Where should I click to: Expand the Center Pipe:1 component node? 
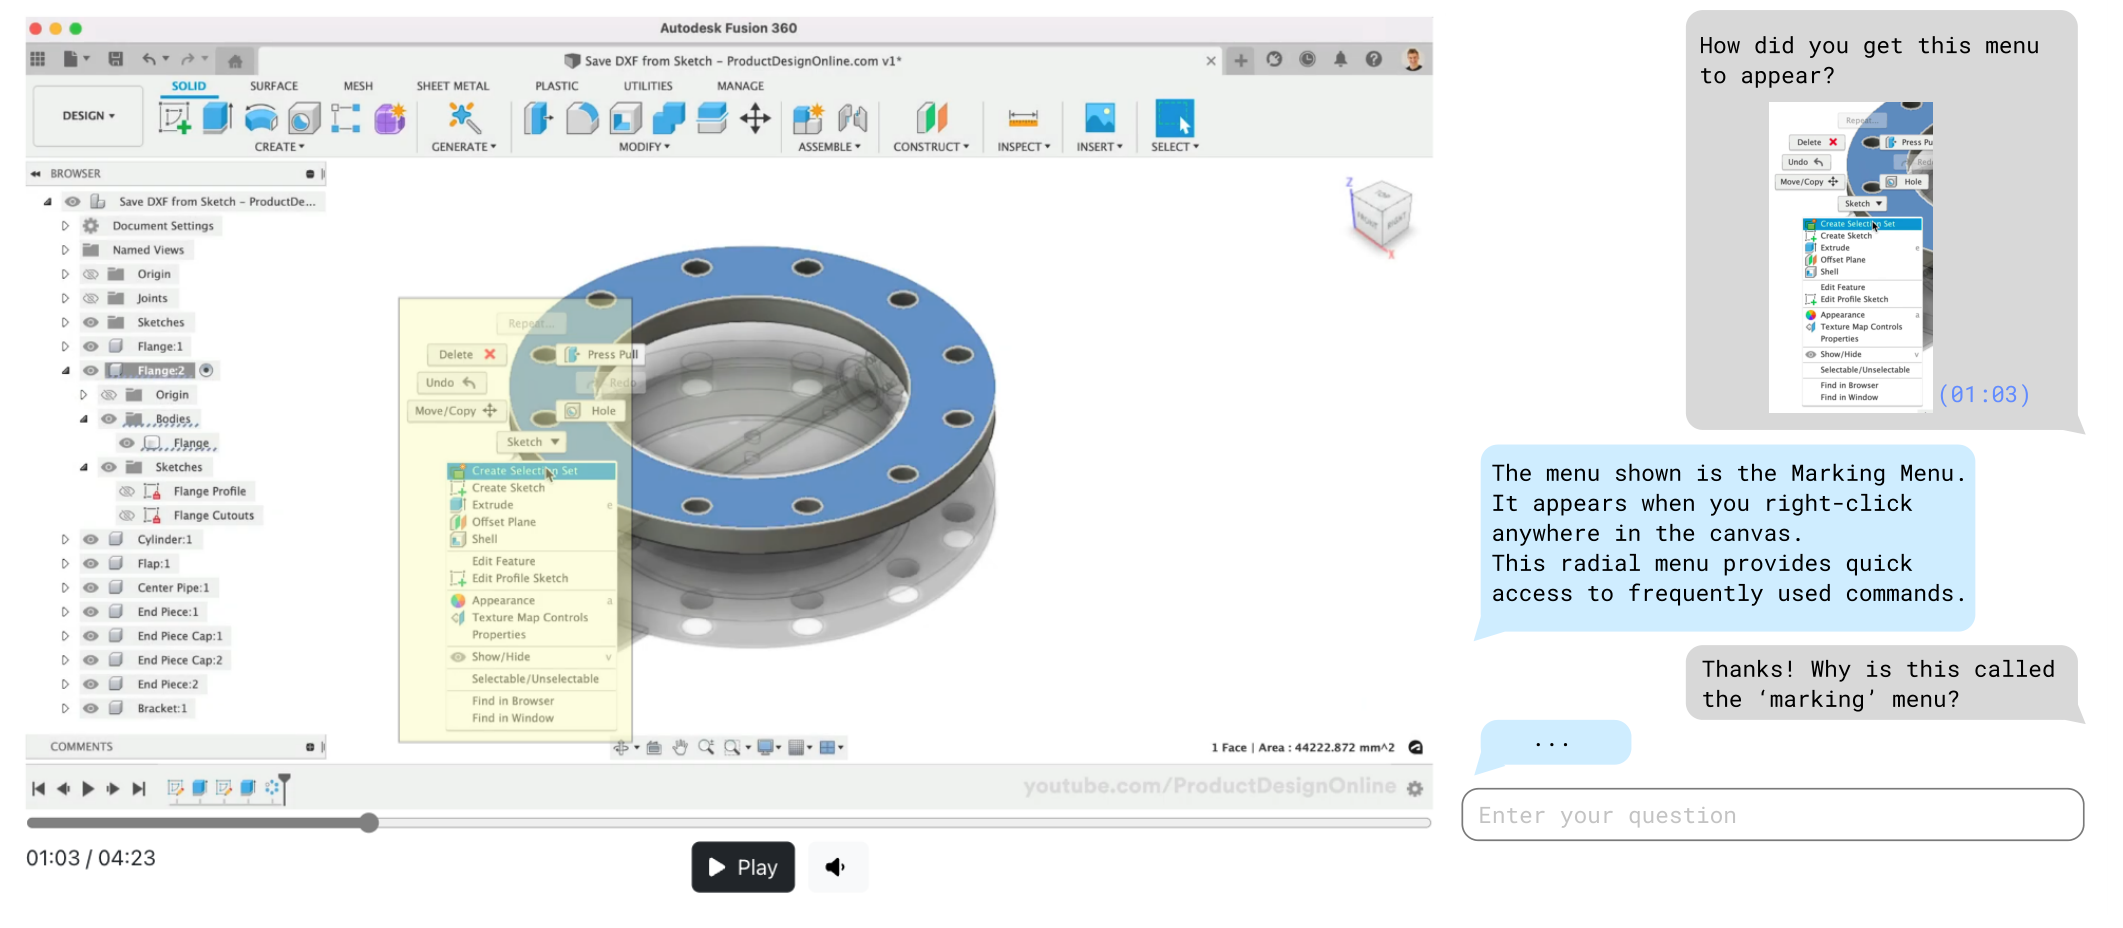pos(65,587)
